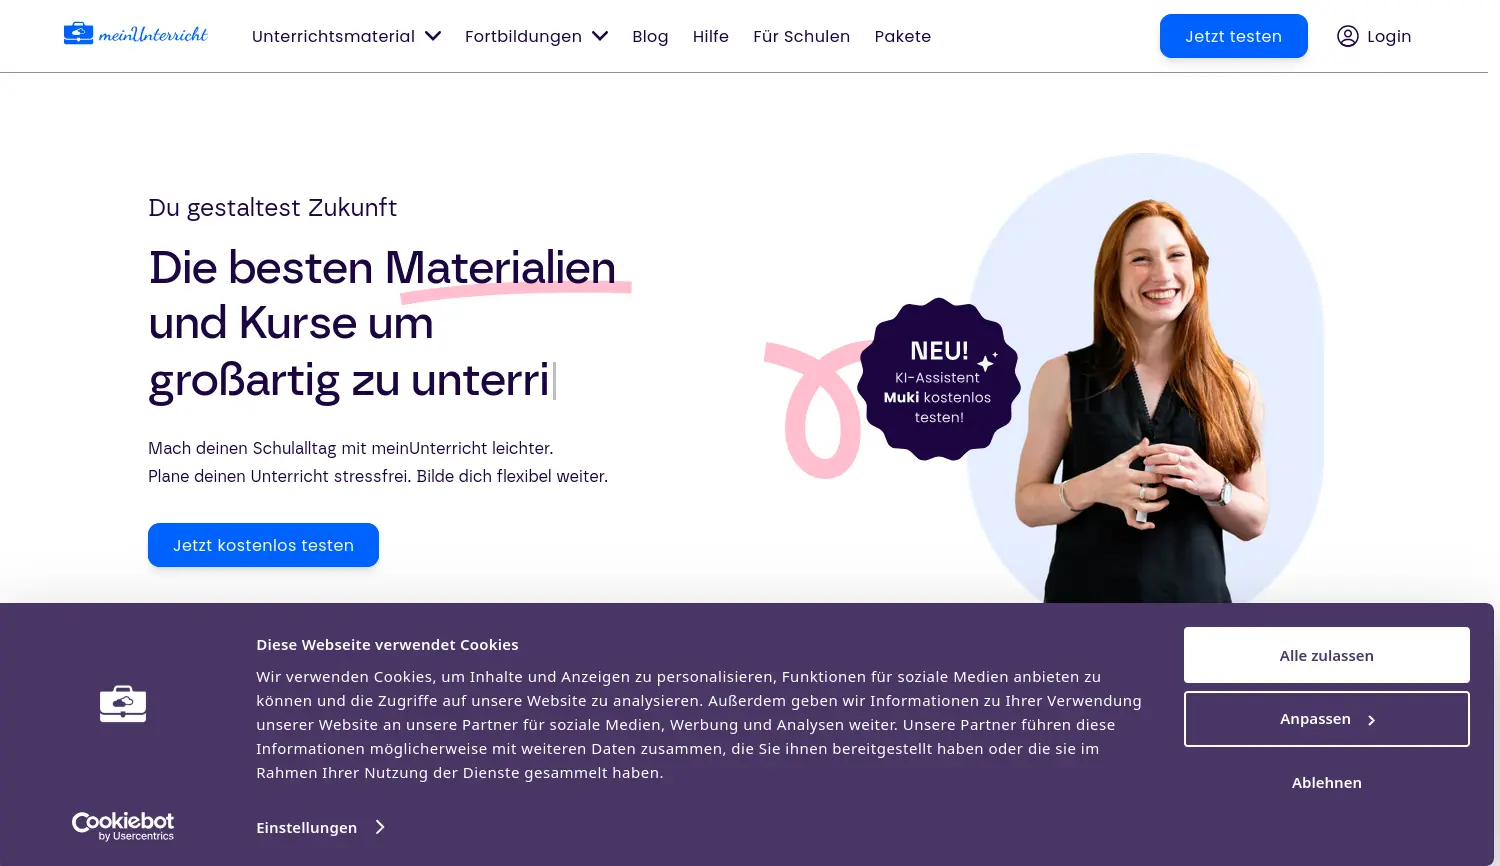
Task: Click the white briefcase icon in cookie banner
Action: click(x=123, y=704)
